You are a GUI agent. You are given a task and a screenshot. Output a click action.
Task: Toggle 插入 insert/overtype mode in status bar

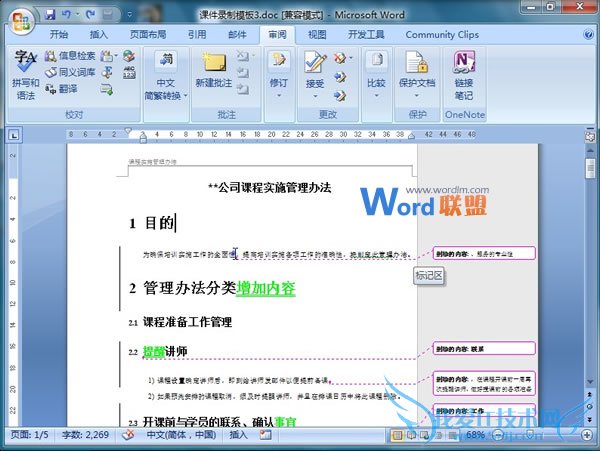pos(238,435)
